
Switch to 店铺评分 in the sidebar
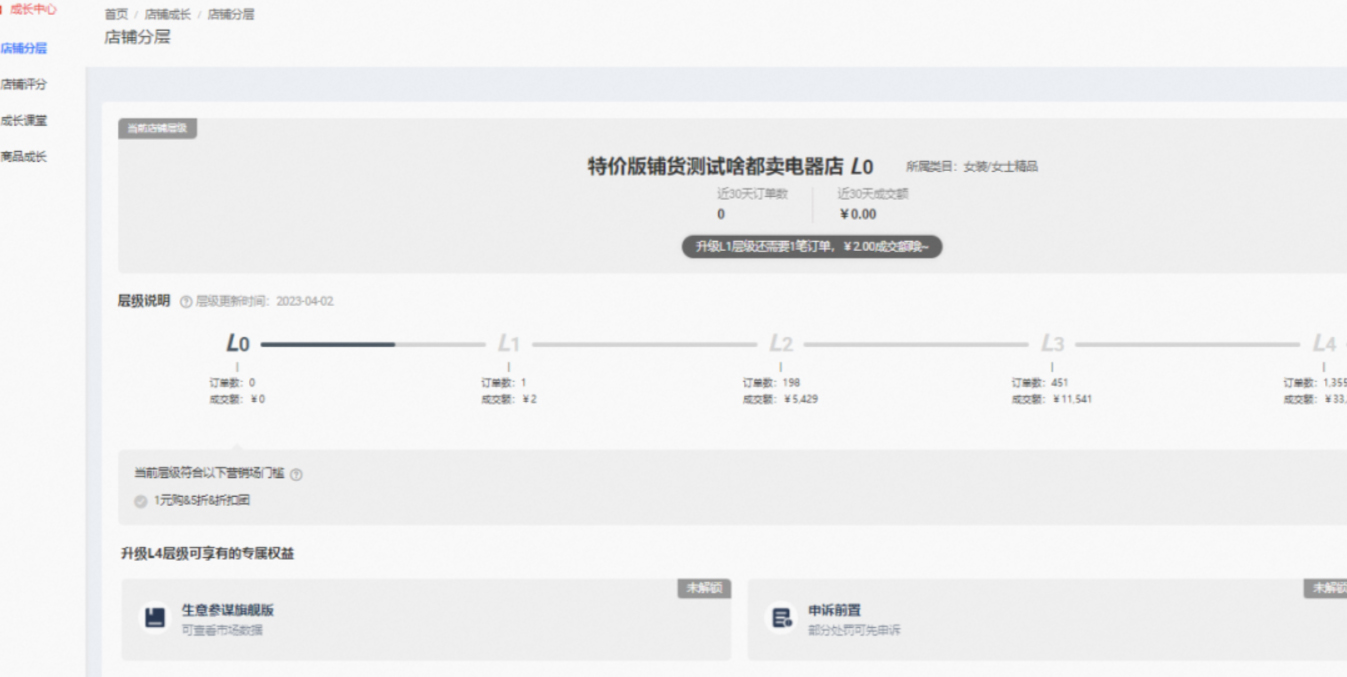pos(20,83)
